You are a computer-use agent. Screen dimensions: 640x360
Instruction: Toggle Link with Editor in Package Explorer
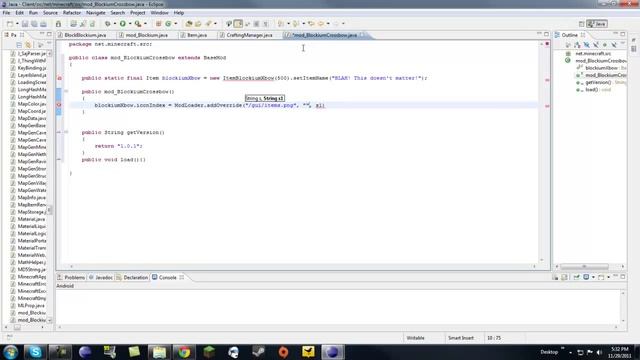point(28,44)
